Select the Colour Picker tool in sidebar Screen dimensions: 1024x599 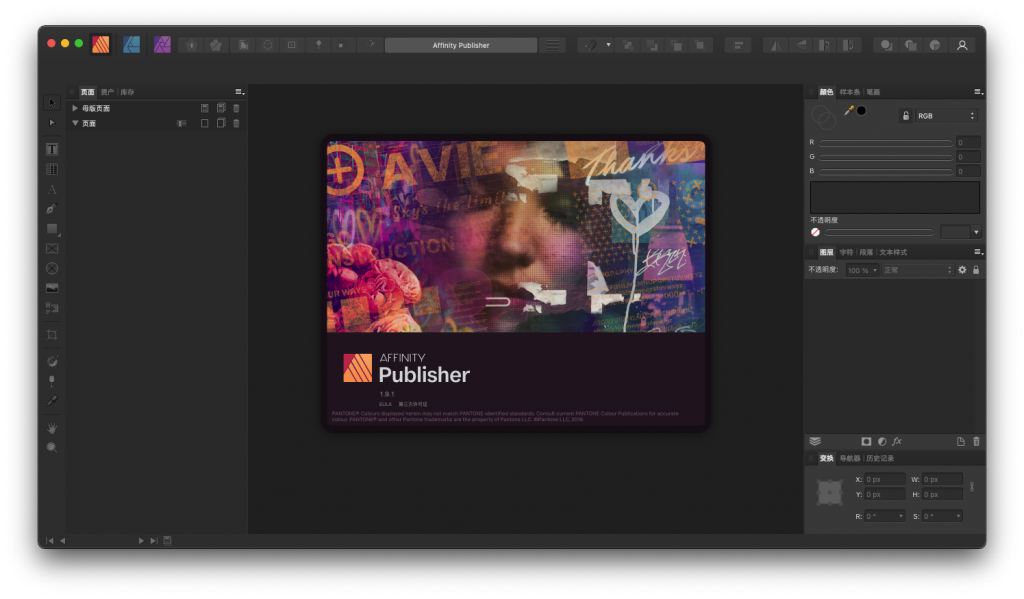(x=52, y=400)
